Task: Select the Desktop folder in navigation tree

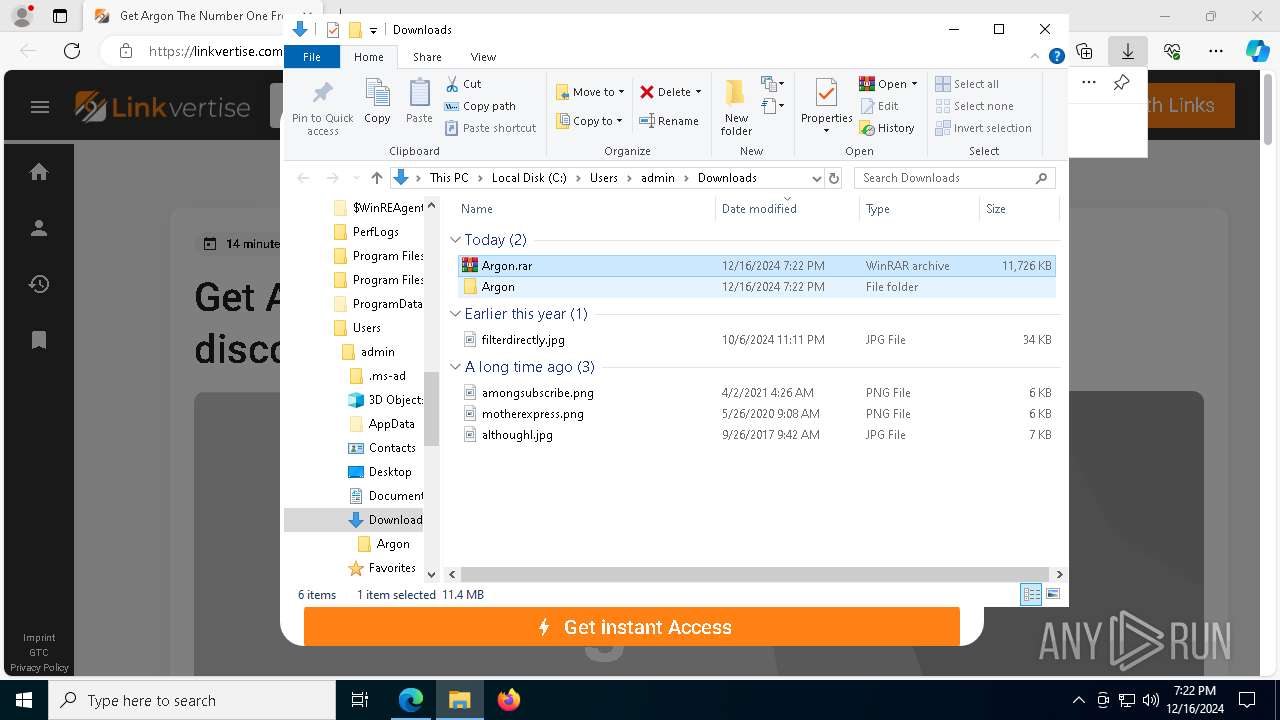Action: coord(390,472)
